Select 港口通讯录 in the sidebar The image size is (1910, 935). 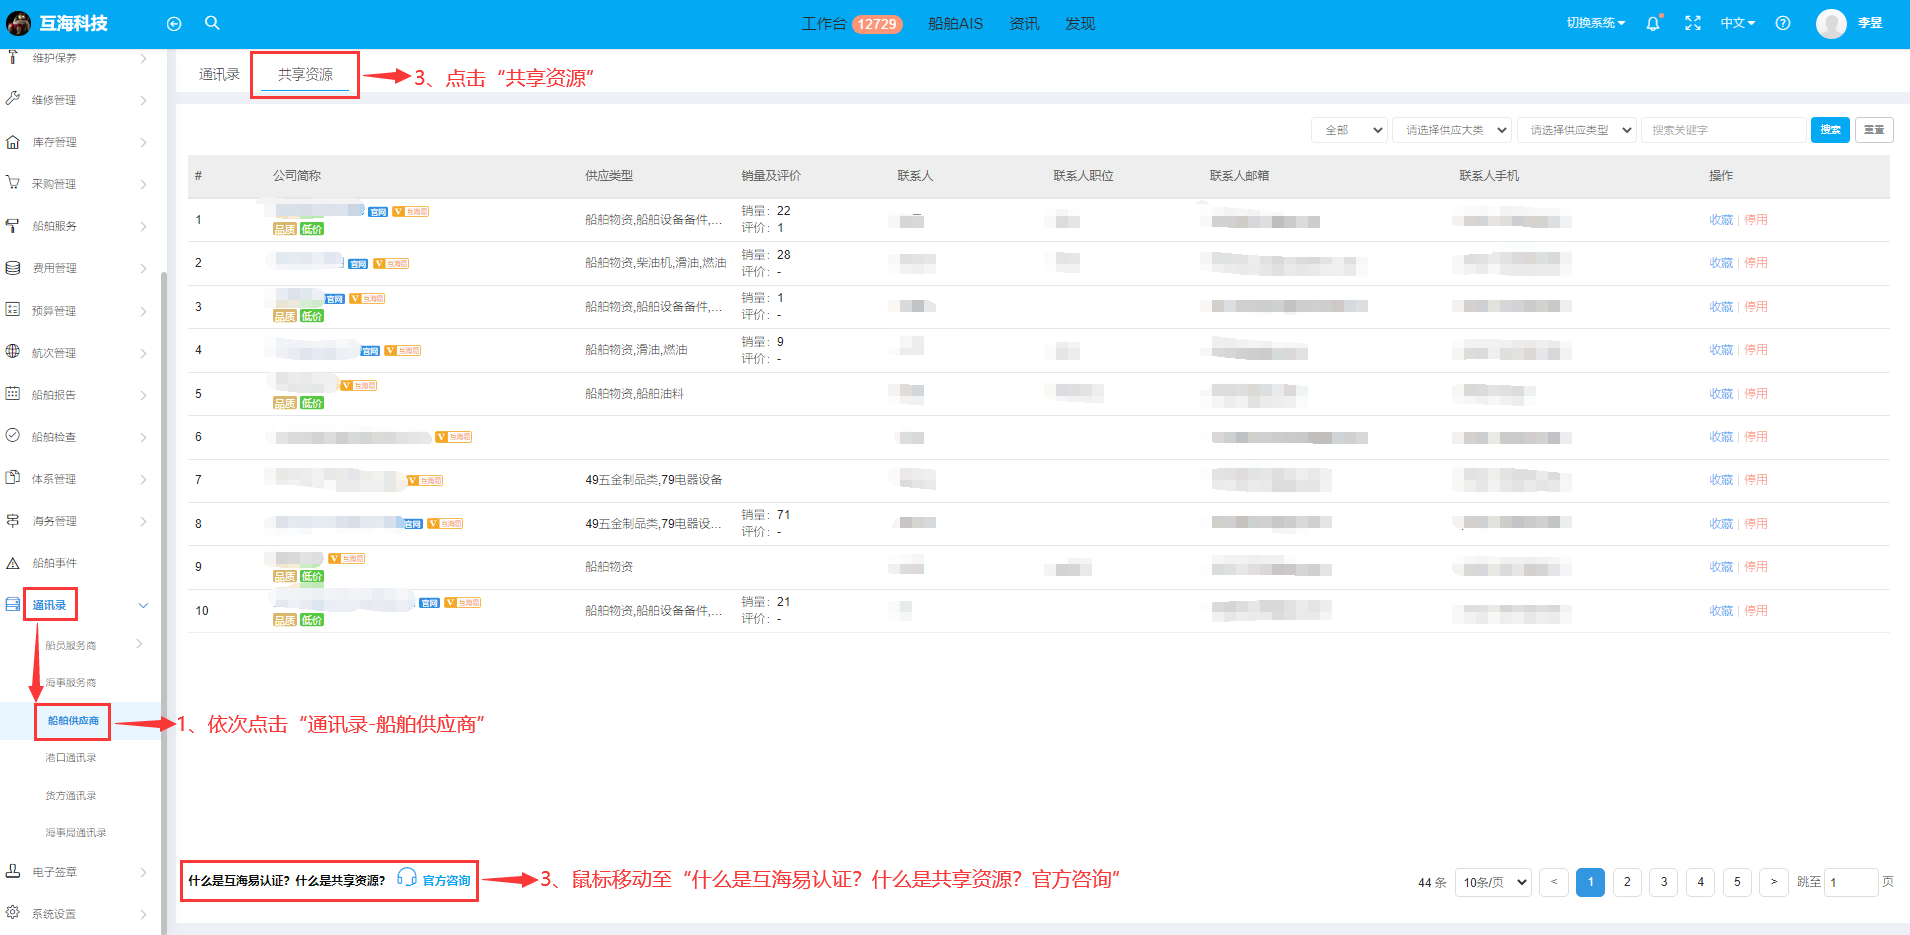70,758
